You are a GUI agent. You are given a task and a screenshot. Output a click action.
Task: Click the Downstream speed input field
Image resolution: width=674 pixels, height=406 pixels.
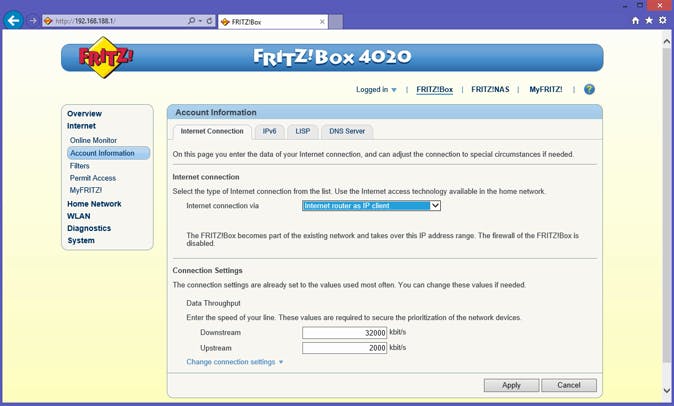344,333
